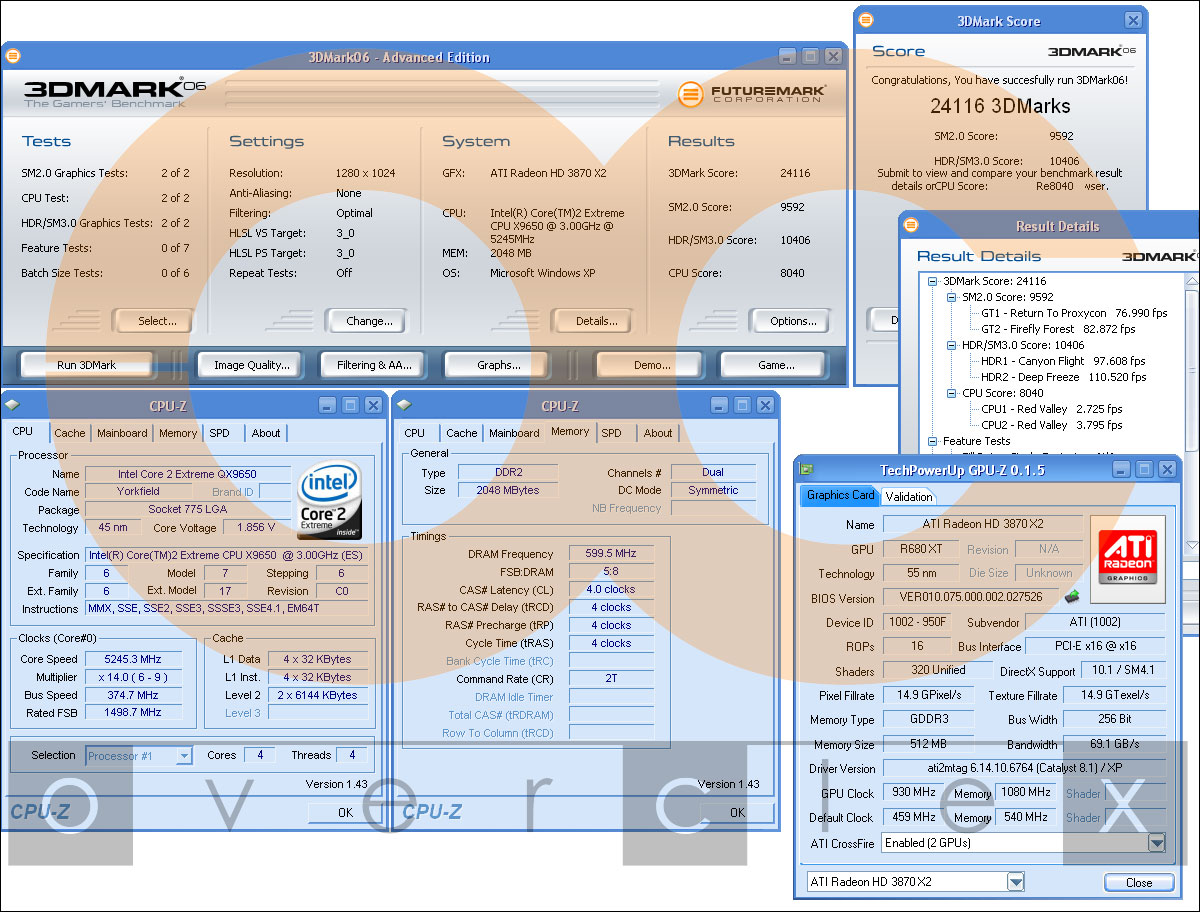Collapse the CPU Score: 8040 node

coord(951,393)
